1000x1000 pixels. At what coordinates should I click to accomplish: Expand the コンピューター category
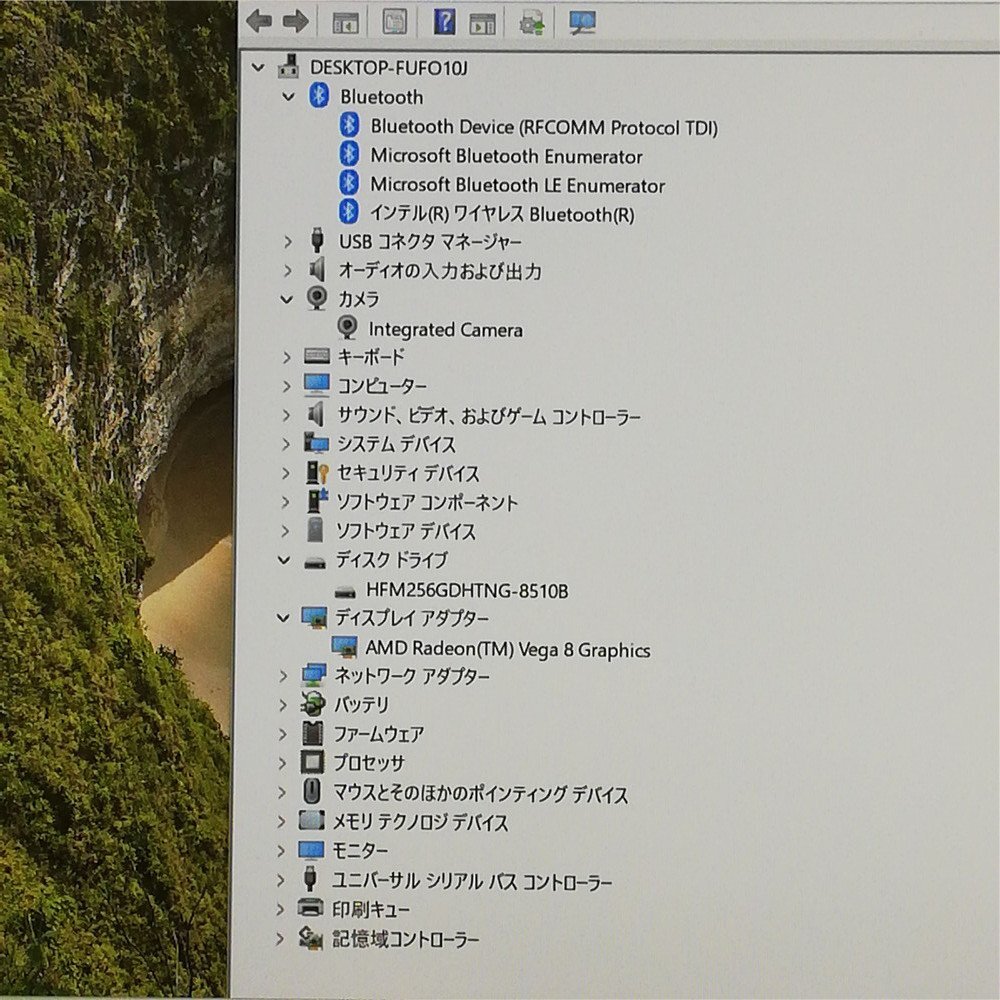click(x=286, y=386)
